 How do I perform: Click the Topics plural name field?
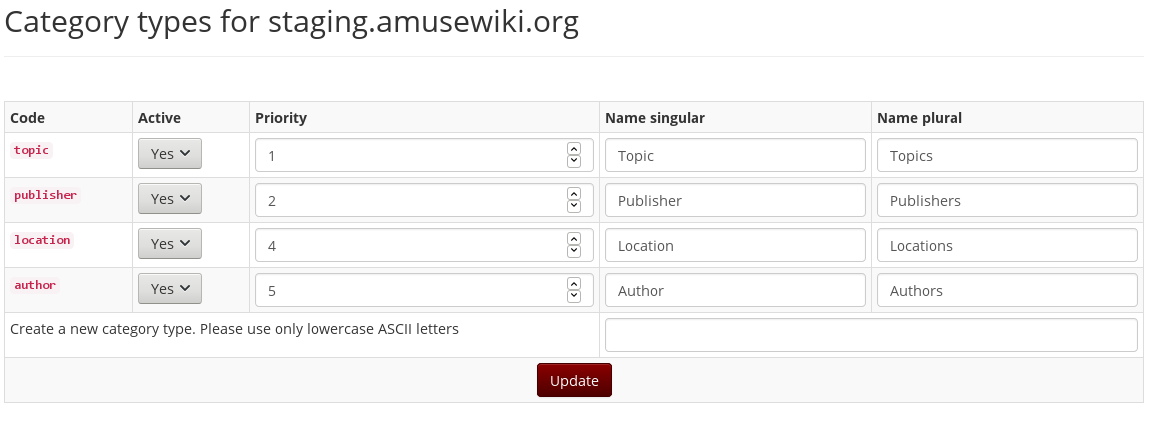click(x=1007, y=155)
